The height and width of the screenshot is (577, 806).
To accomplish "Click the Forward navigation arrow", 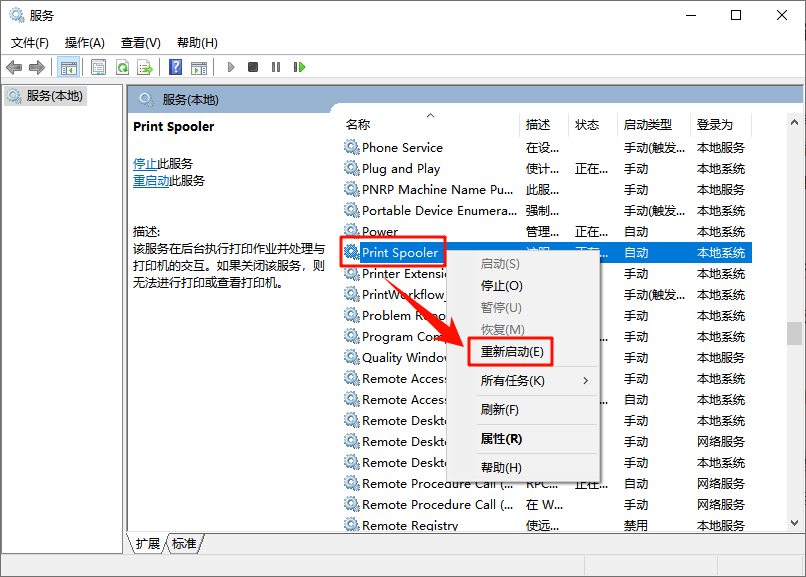I will (36, 67).
